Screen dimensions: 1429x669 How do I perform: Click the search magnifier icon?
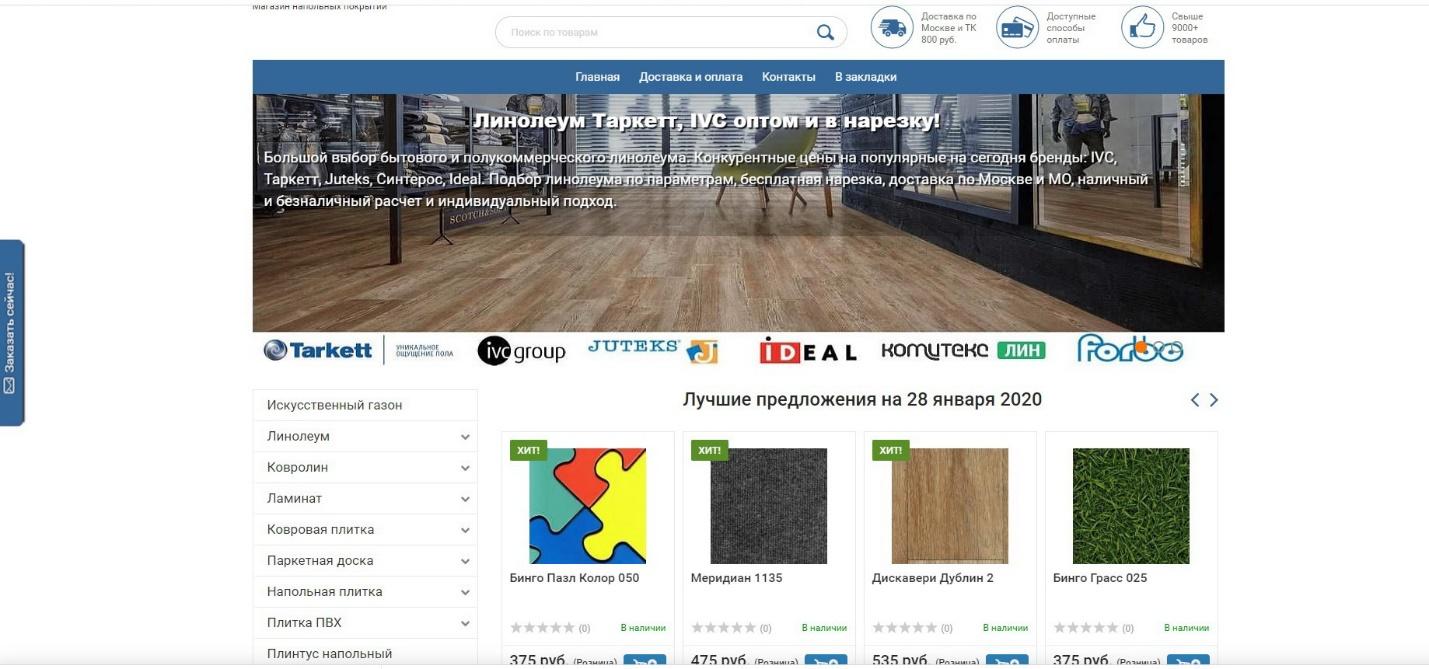pyautogui.click(x=825, y=32)
